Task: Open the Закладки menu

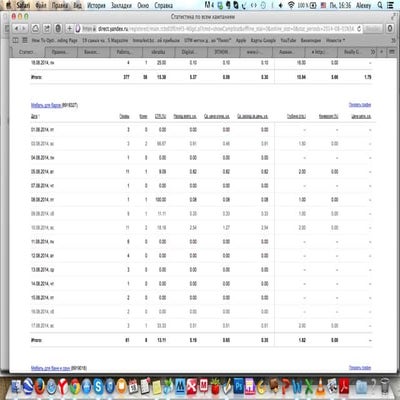Action: pyautogui.click(x=121, y=5)
